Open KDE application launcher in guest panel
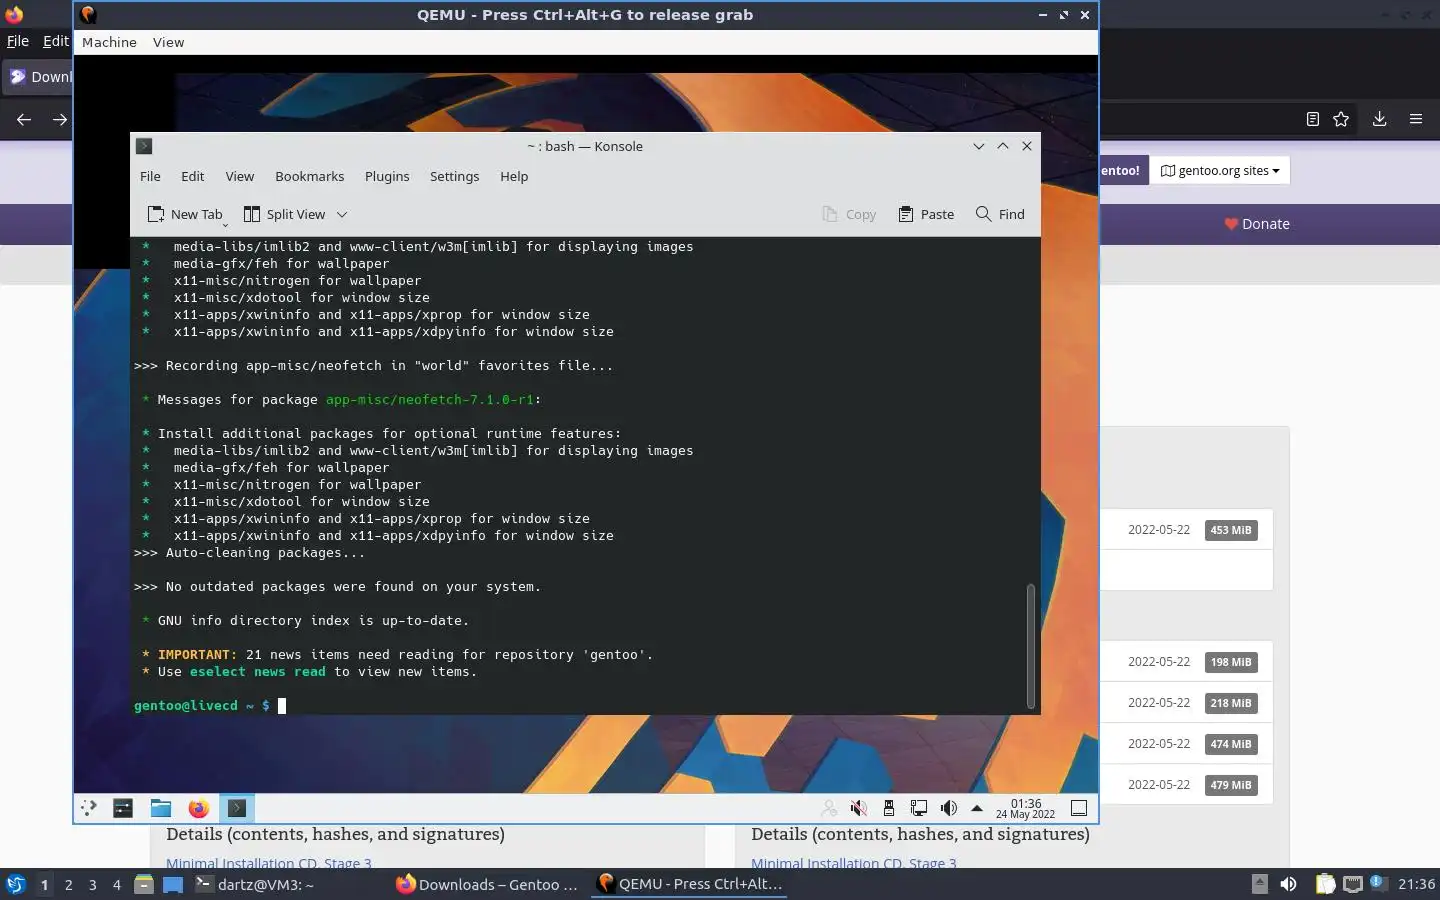This screenshot has height=900, width=1440. (89, 808)
